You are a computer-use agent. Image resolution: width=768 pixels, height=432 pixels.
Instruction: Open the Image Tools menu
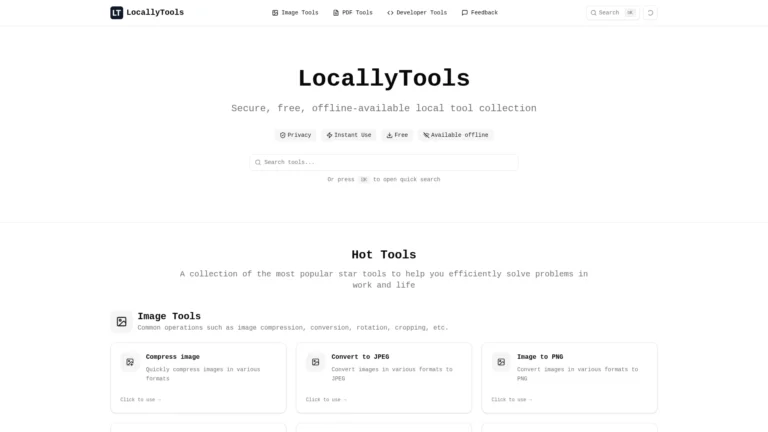(x=295, y=13)
